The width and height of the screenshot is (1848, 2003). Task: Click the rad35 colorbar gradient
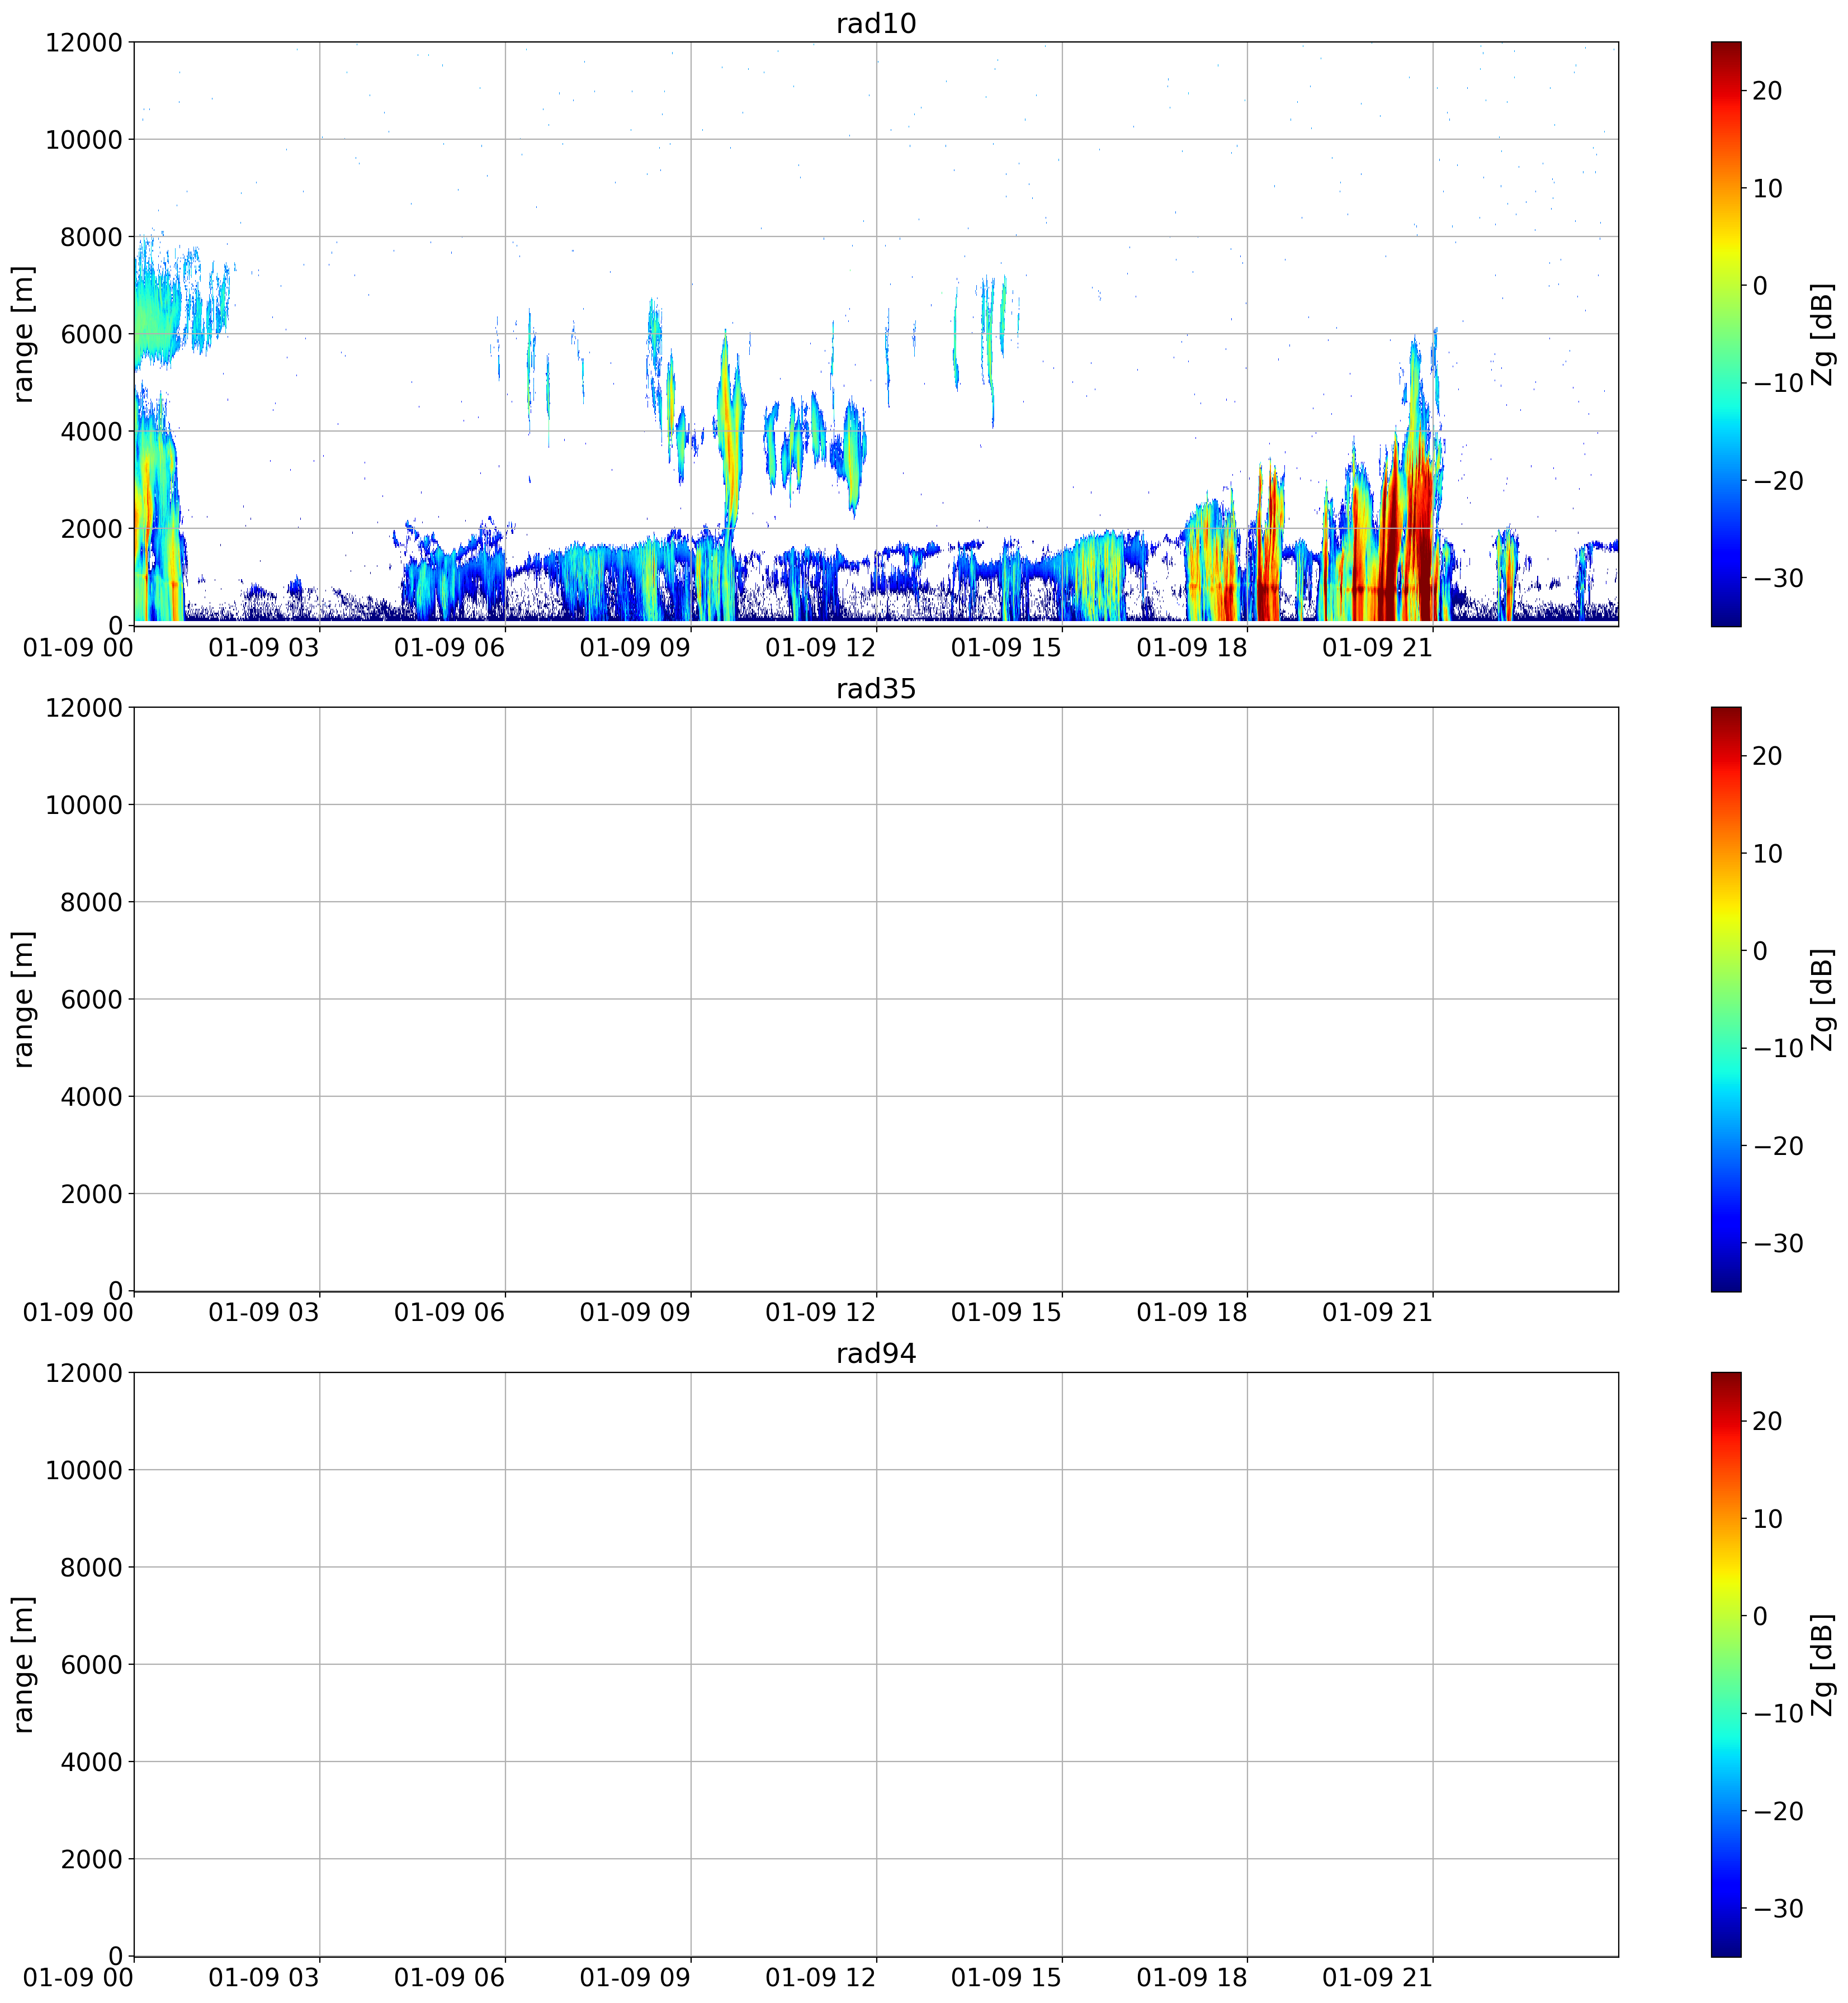[x=1726, y=999]
